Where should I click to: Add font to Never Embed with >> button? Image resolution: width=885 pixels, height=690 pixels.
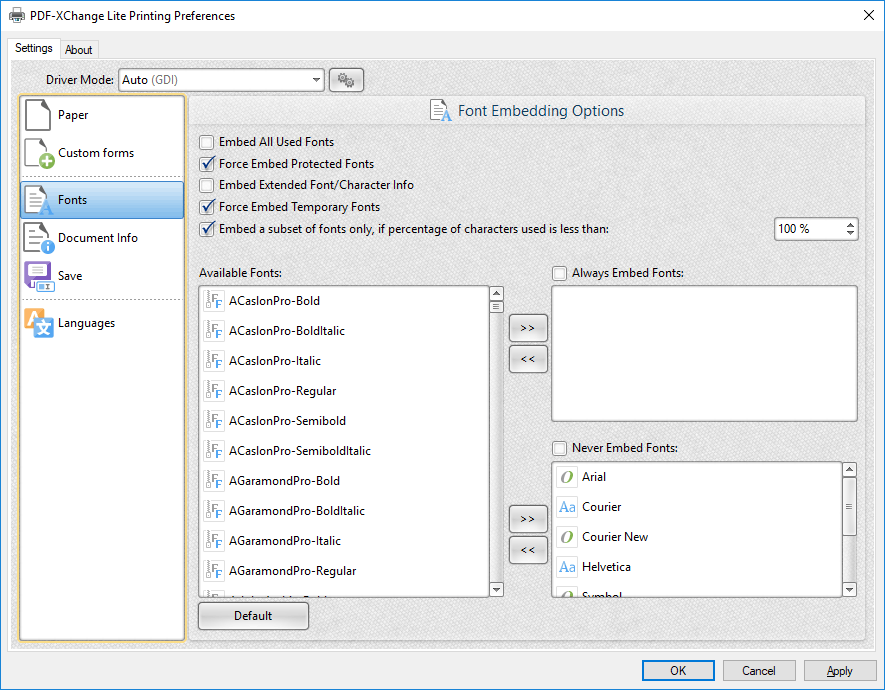coord(528,519)
